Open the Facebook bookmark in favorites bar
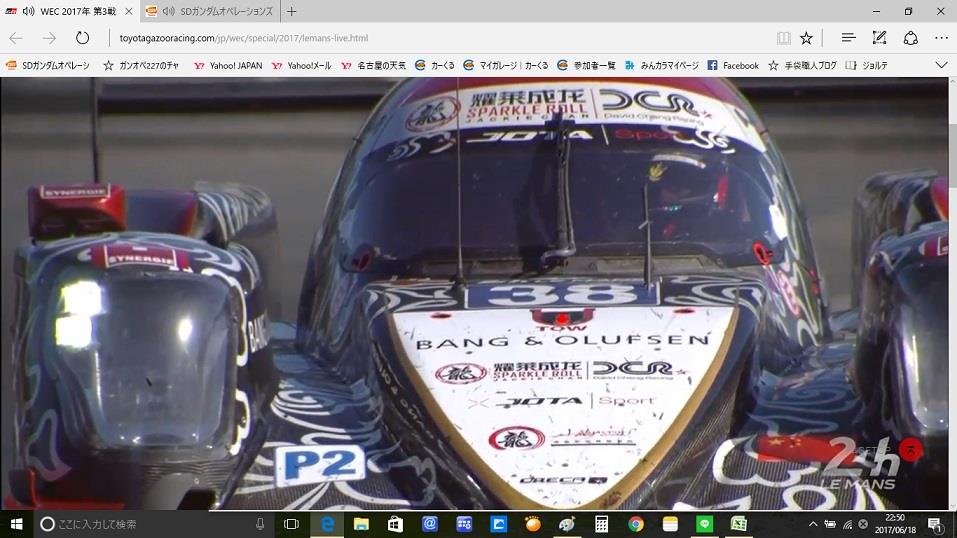The width and height of the screenshot is (957, 538). (733, 65)
